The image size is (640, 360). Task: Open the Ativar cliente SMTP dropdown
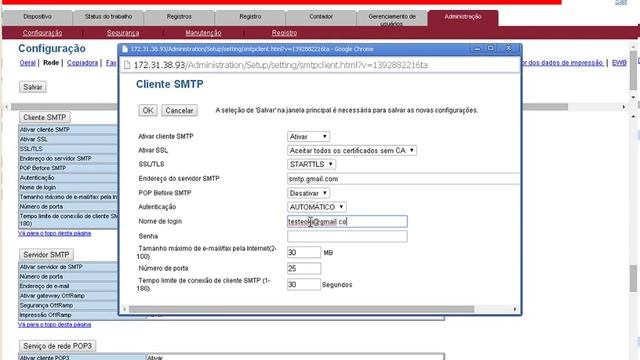308,136
